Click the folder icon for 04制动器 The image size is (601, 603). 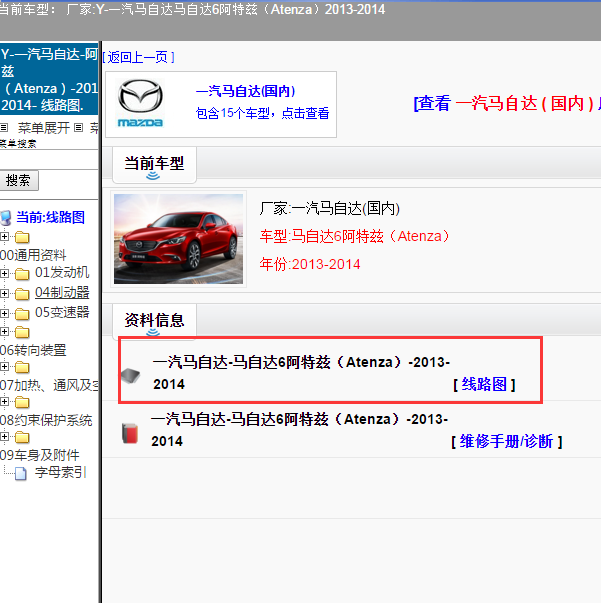(22, 294)
